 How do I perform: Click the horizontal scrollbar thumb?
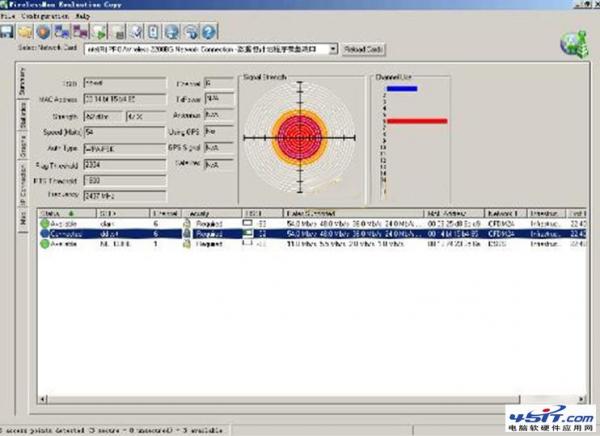(x=284, y=400)
